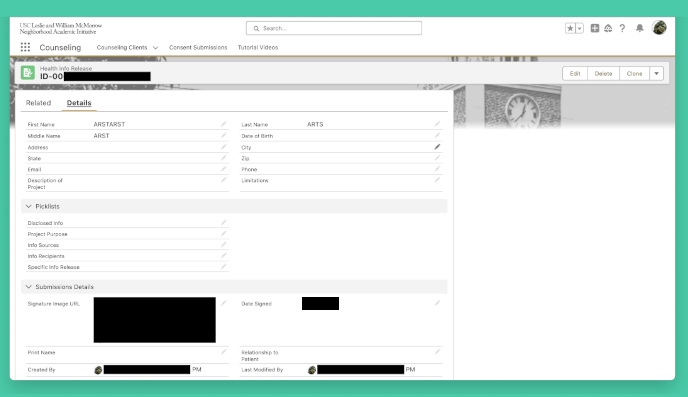Screen dimensions: 688x397
Task: Open the Salesforce setup assistant icon
Action: (x=608, y=29)
